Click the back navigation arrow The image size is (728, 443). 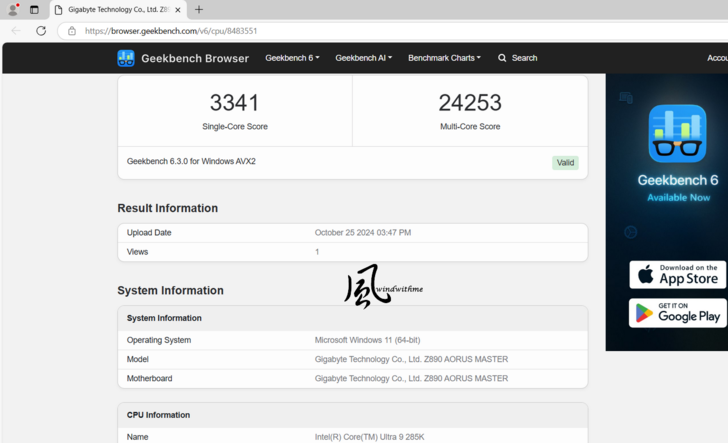[x=16, y=31]
